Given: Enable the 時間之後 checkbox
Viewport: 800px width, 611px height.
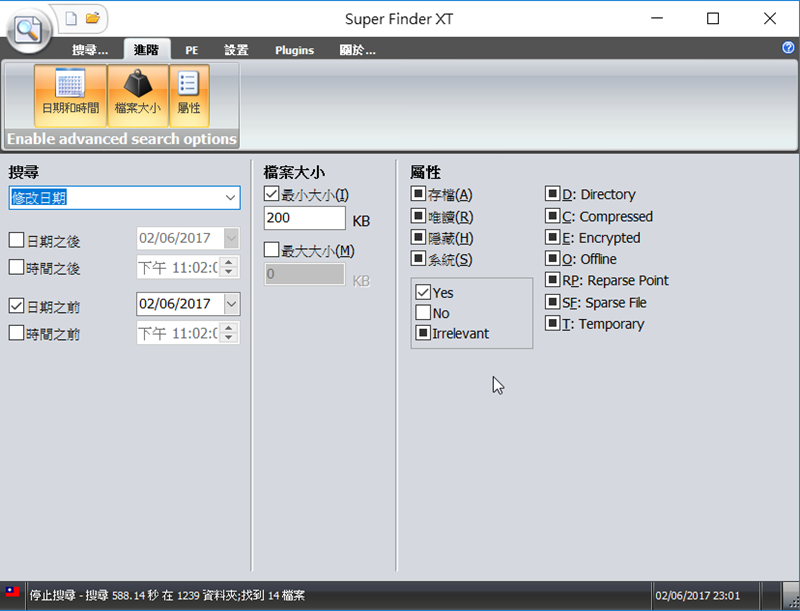Looking at the screenshot, I should pyautogui.click(x=16, y=267).
